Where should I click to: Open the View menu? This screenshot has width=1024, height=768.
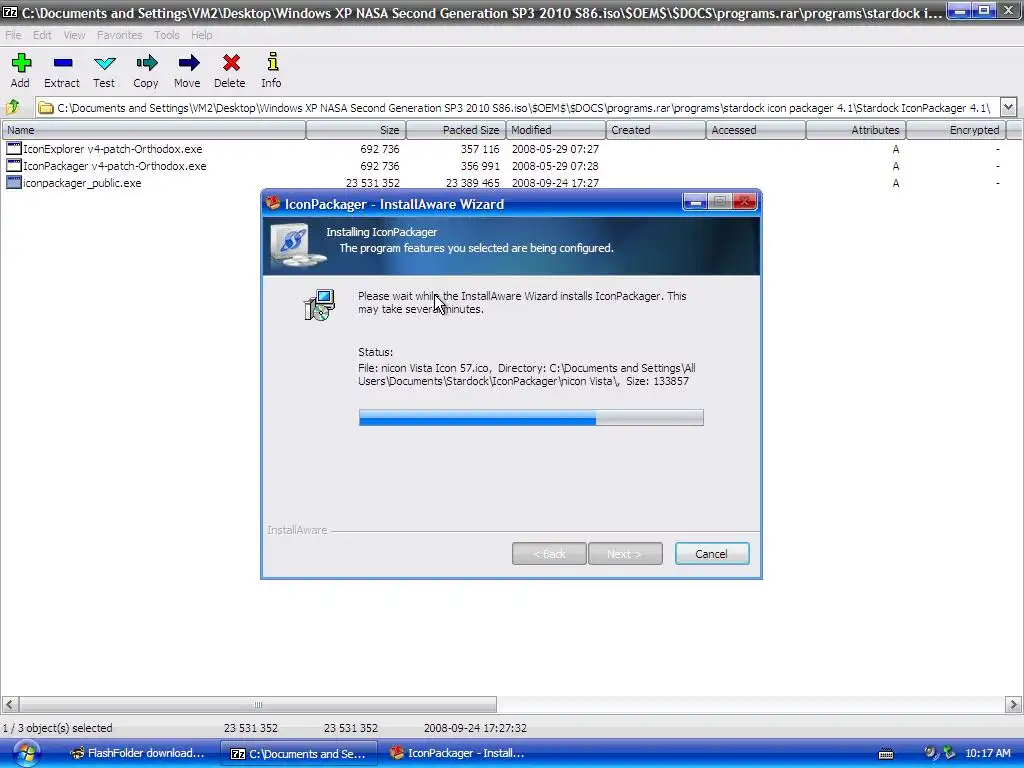[74, 35]
